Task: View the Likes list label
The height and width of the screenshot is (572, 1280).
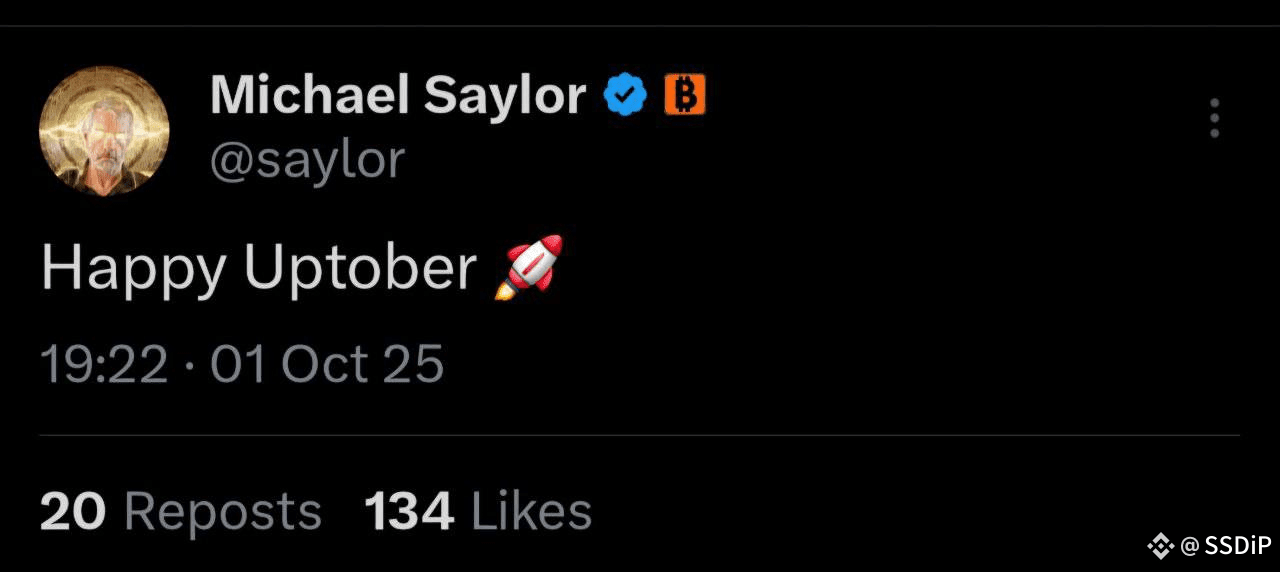Action: [x=531, y=512]
